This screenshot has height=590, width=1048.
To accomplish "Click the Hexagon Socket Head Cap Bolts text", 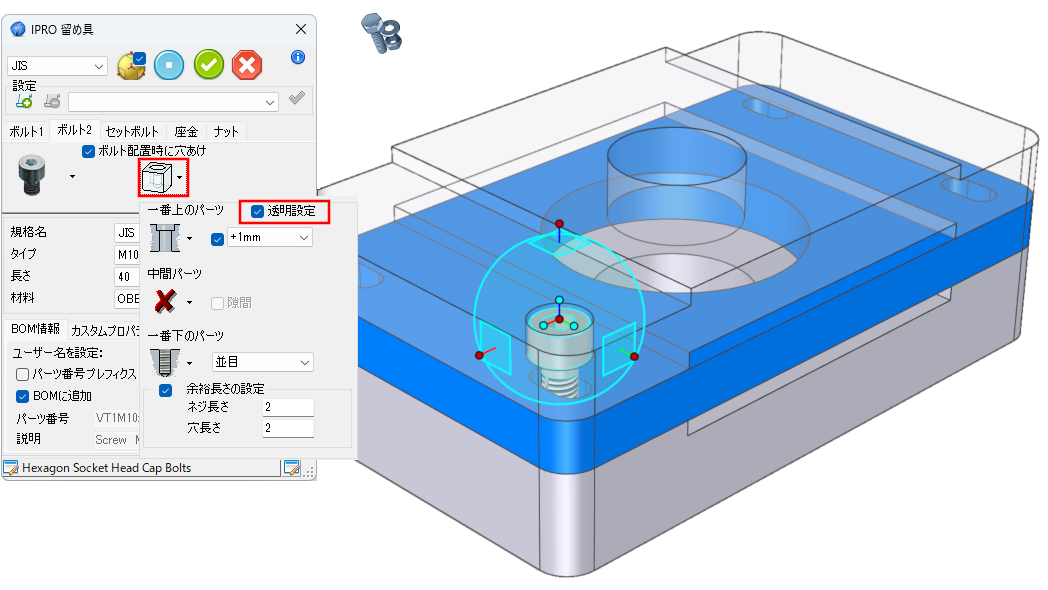I will pos(107,468).
